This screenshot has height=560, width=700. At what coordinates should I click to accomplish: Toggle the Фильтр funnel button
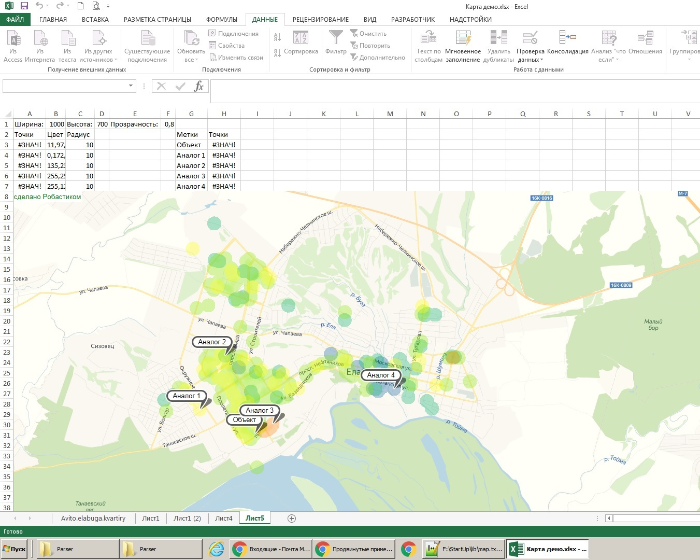[x=336, y=43]
